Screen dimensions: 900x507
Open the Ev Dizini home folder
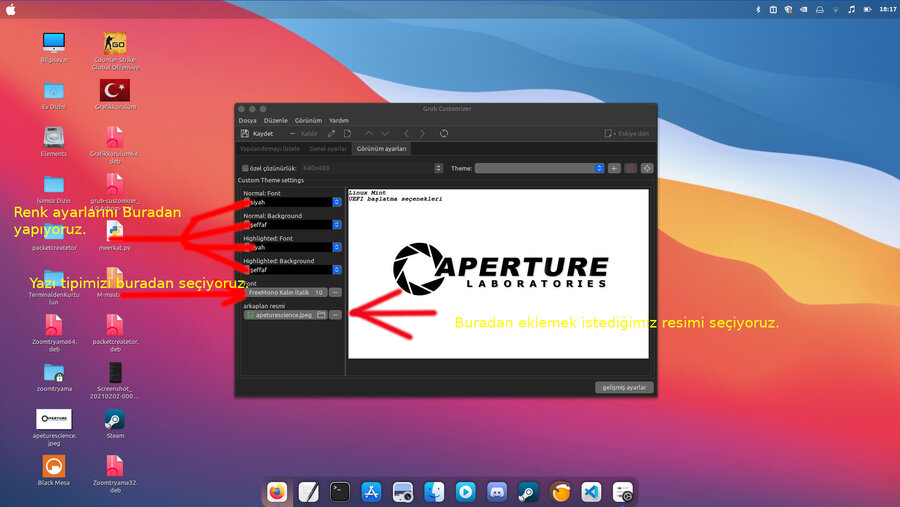tap(54, 95)
